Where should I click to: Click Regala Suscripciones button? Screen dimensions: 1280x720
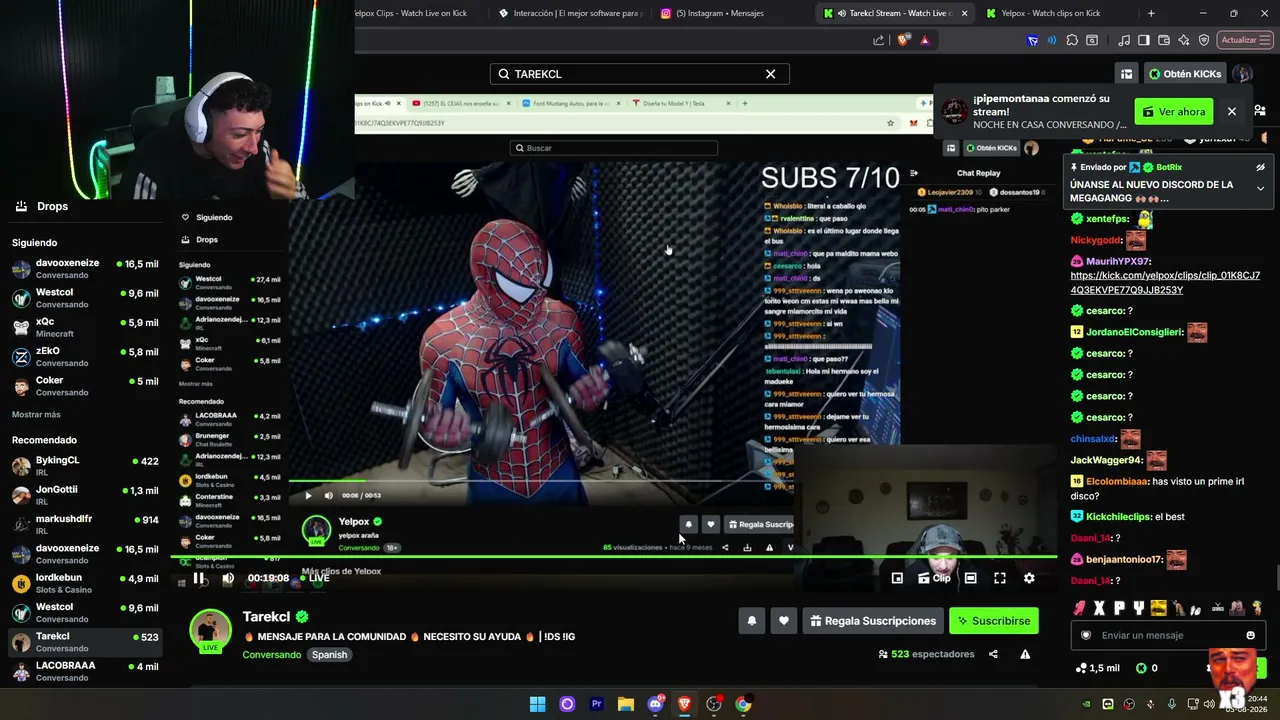(x=873, y=621)
